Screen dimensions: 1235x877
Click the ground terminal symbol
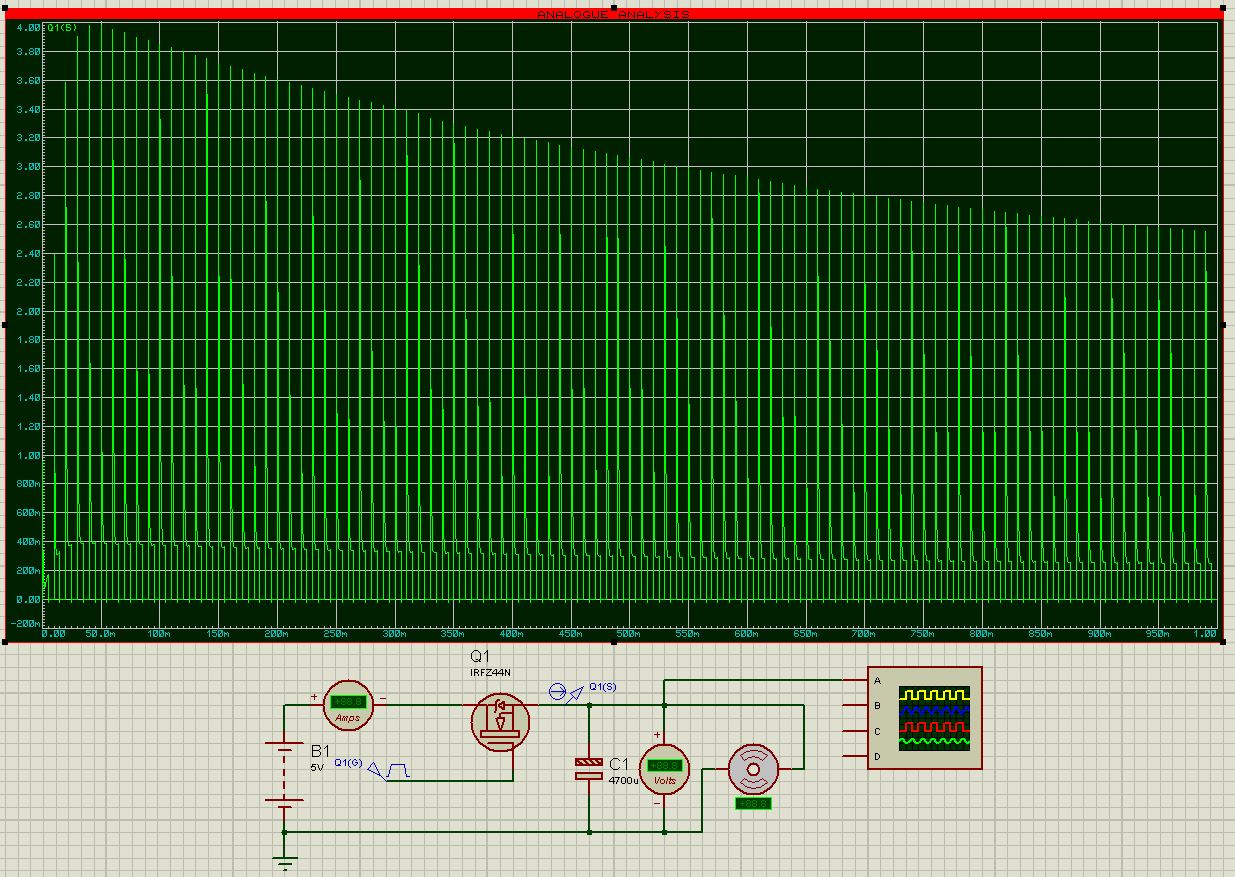pyautogui.click(x=285, y=862)
